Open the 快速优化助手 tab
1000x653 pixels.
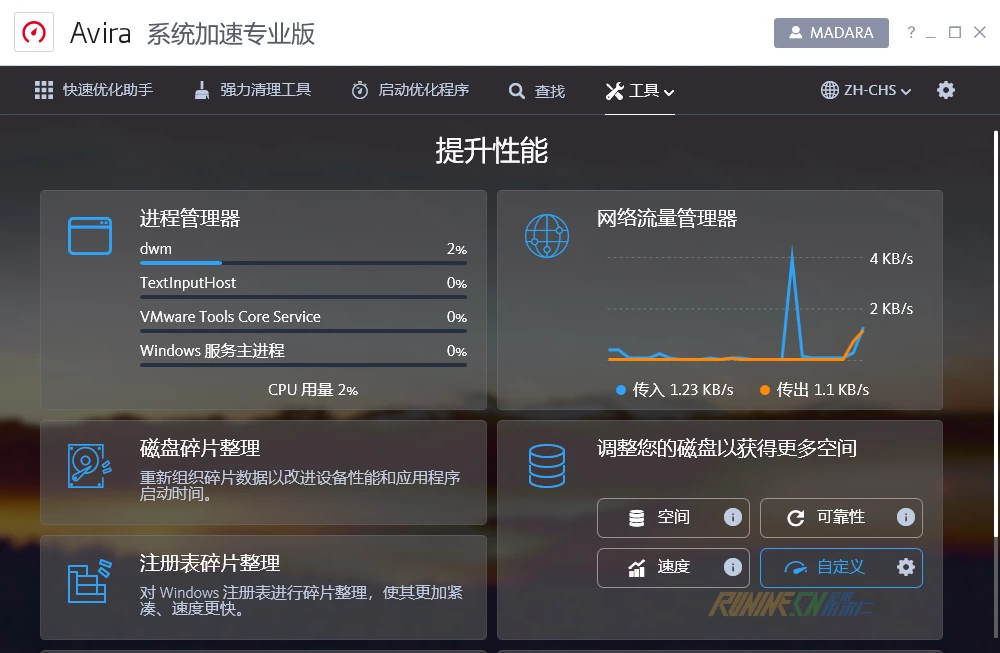point(94,91)
